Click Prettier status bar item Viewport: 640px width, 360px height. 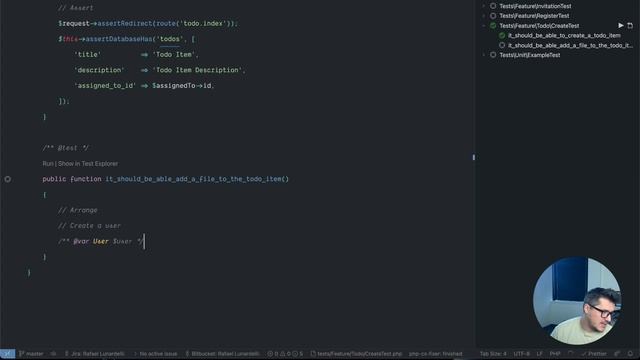point(594,354)
